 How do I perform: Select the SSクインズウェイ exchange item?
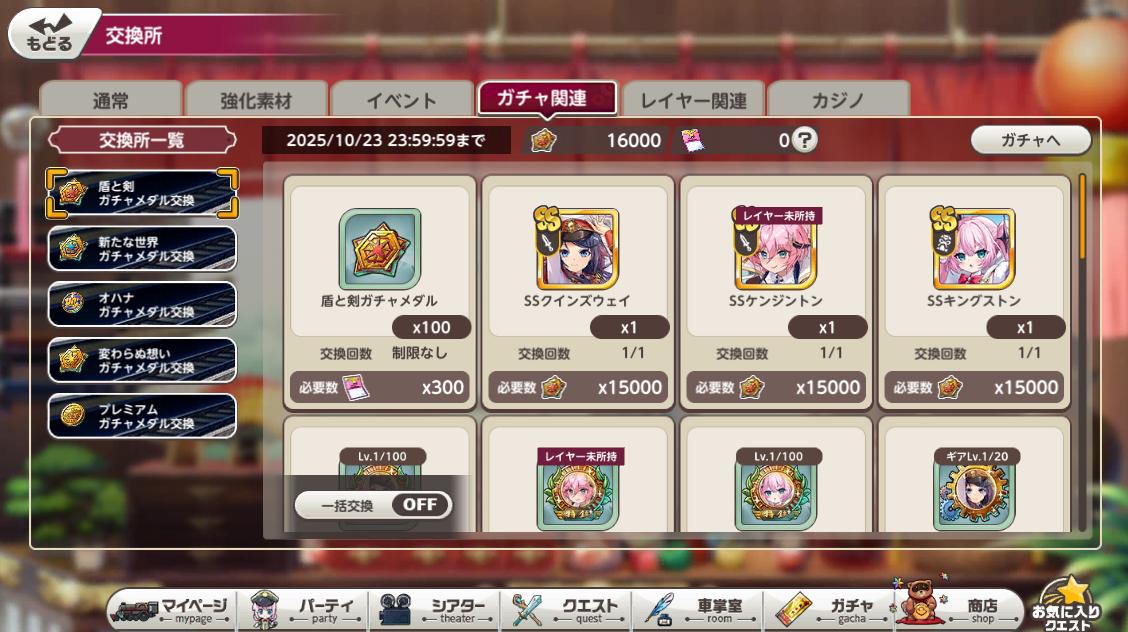[x=577, y=293]
